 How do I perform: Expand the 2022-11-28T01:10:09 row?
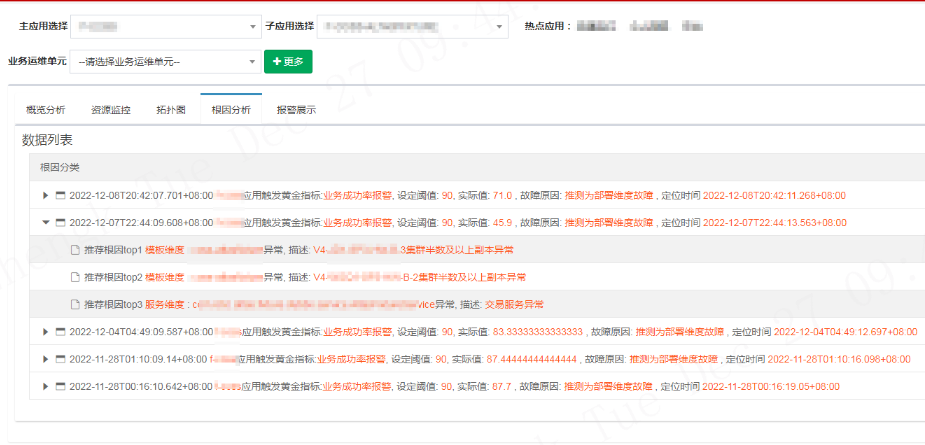(45, 359)
